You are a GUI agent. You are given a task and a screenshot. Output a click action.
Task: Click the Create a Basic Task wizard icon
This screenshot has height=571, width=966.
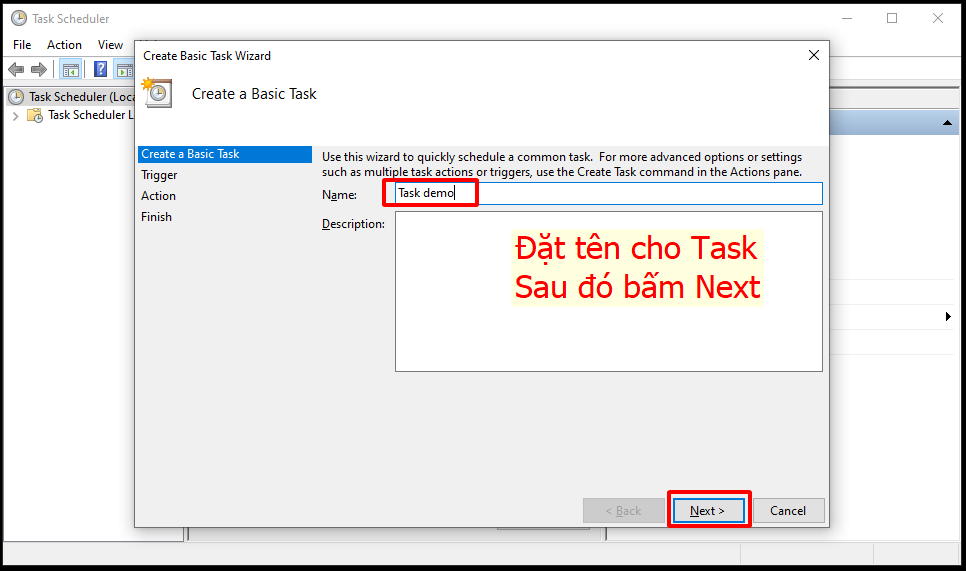point(158,93)
